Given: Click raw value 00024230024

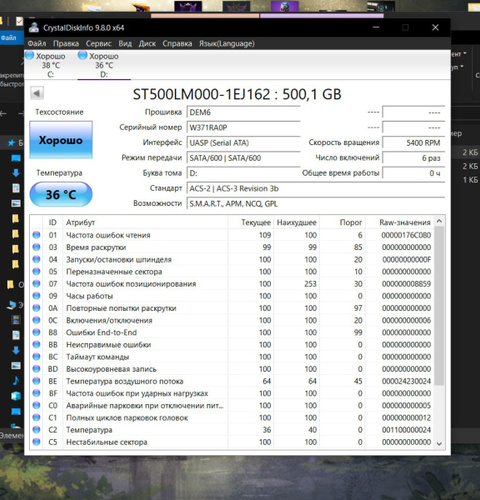Looking at the screenshot, I should tap(406, 381).
